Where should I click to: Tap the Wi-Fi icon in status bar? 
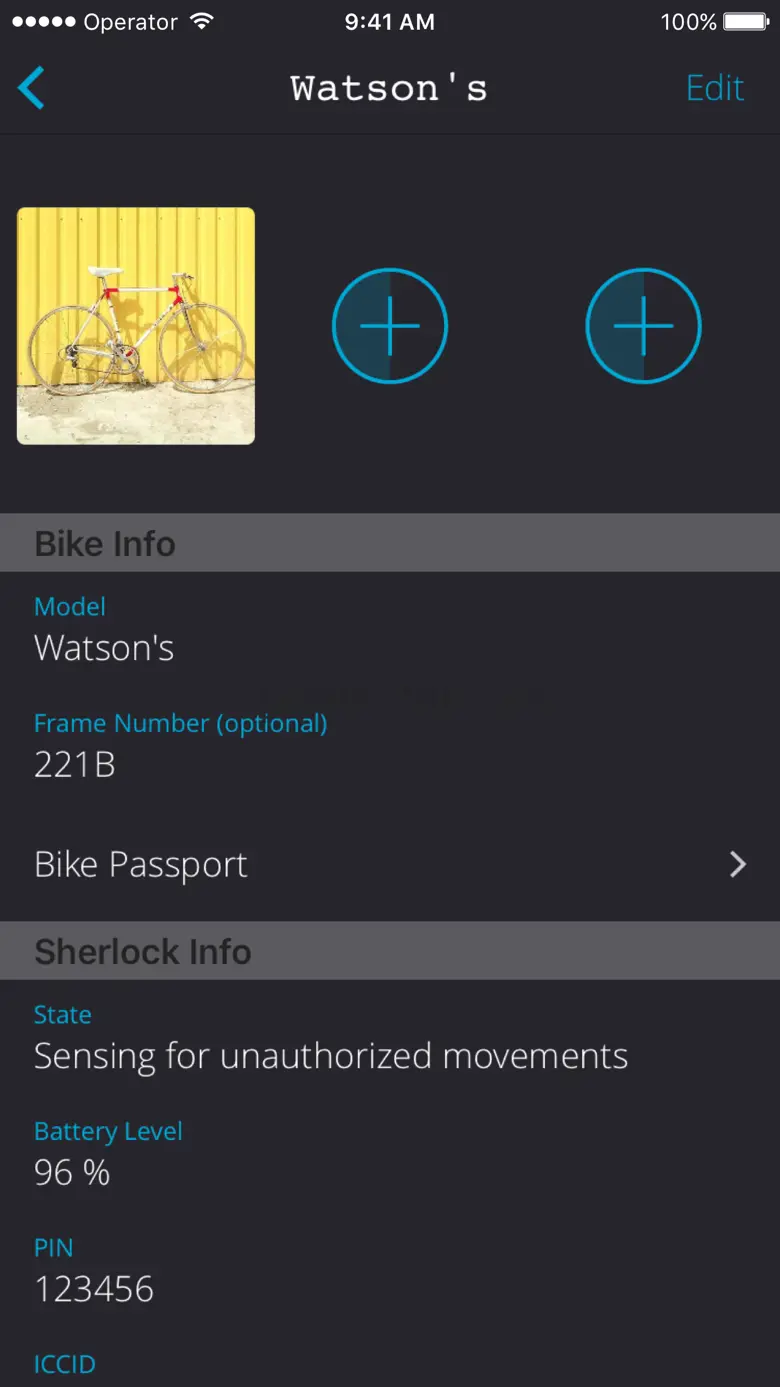(202, 22)
